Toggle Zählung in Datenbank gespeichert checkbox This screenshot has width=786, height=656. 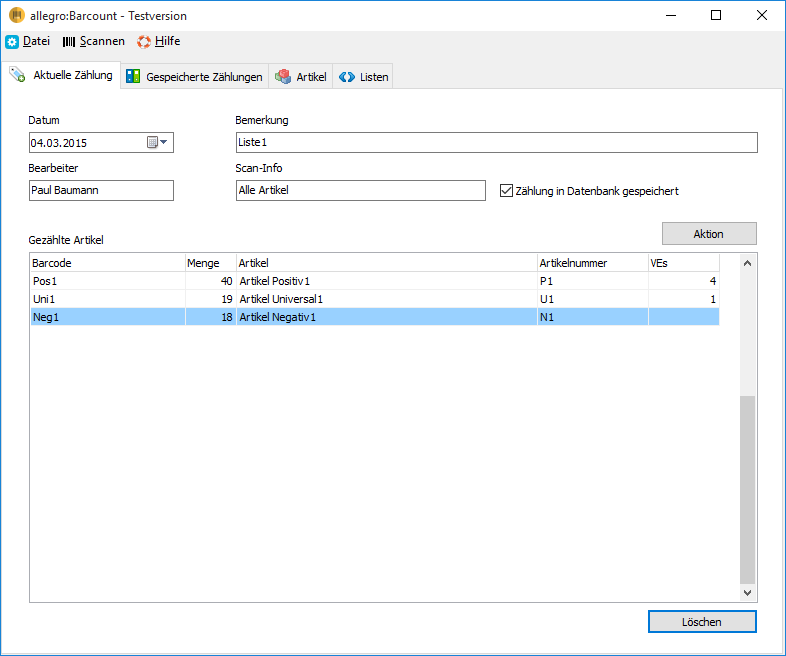coord(506,190)
